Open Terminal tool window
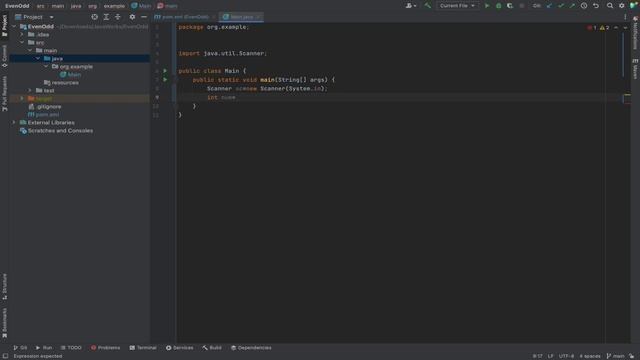The image size is (640, 360). coord(143,348)
